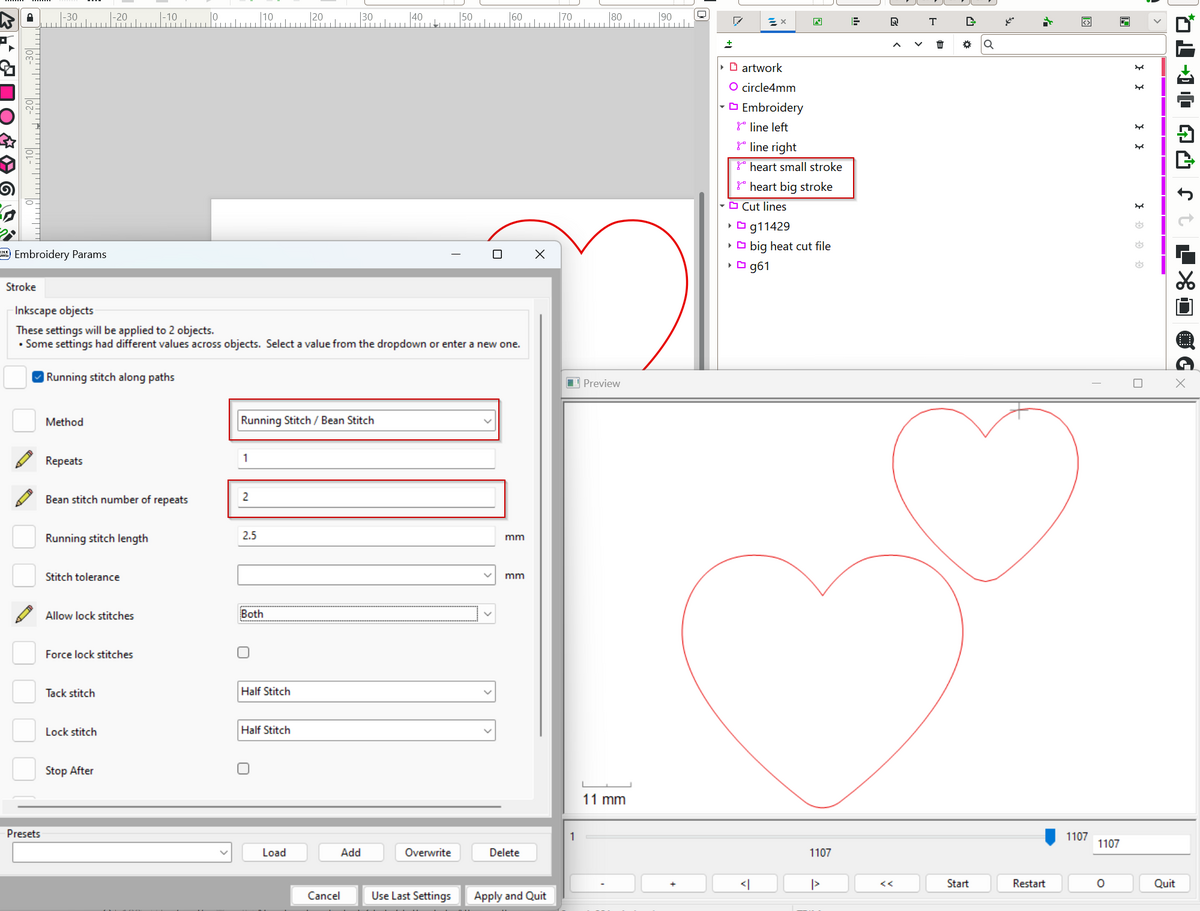Enable the Force lock stitches checkbox
This screenshot has width=1200, height=911.
tap(243, 652)
